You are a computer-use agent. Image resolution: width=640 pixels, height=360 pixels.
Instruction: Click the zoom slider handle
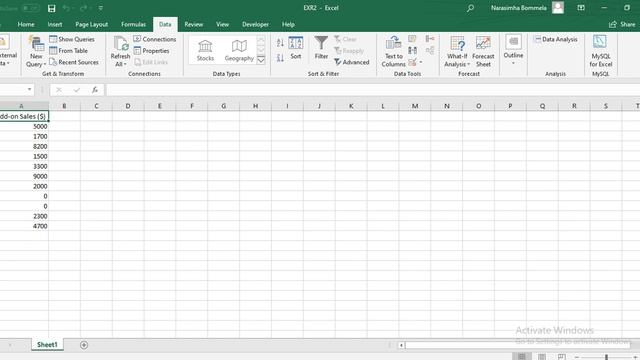[x=606, y=357]
